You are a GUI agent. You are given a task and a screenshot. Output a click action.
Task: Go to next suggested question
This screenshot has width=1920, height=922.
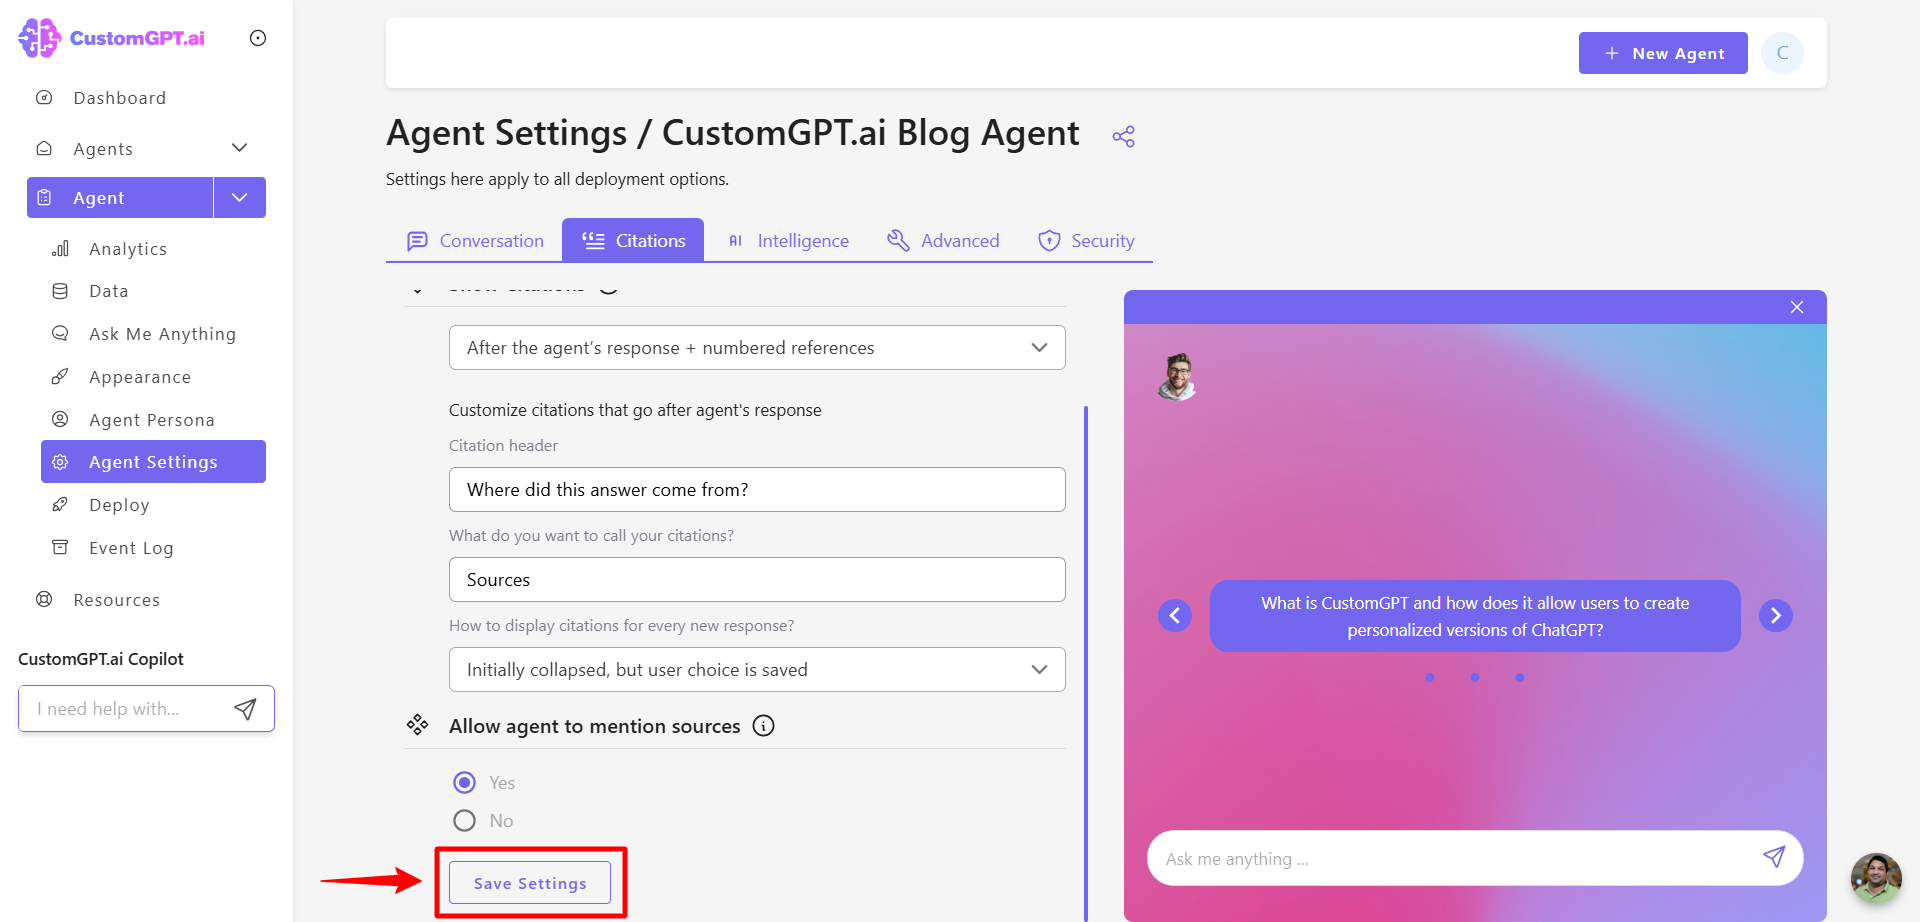point(1776,615)
